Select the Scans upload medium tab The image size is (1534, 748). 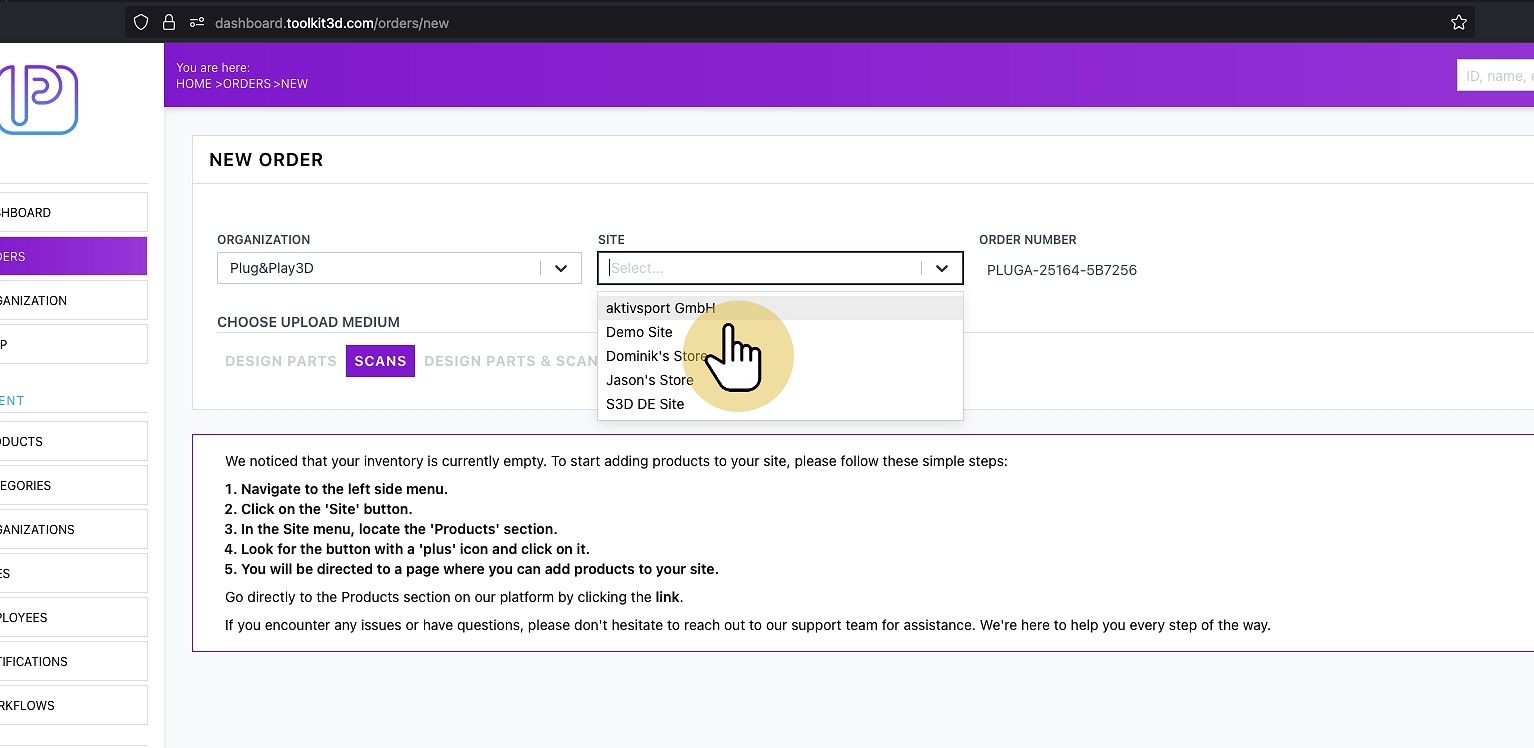tap(380, 361)
